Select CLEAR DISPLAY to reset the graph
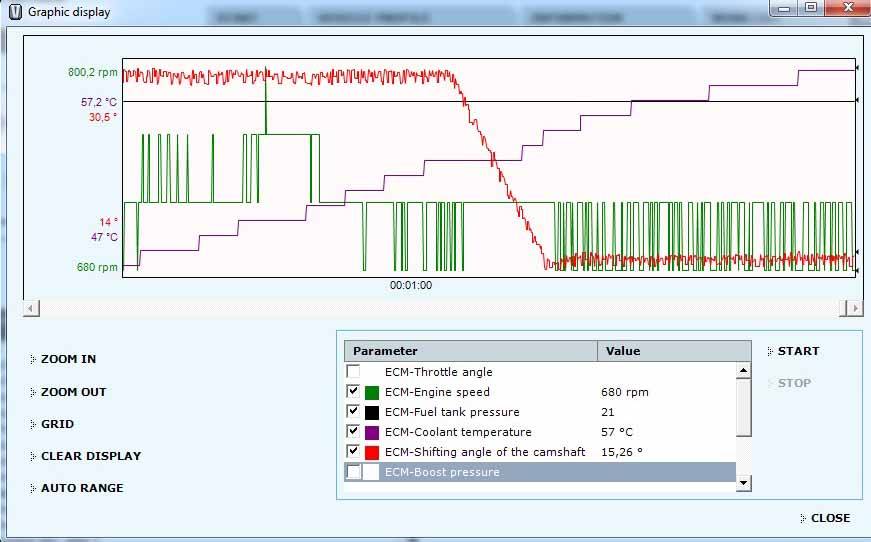Screen dimensions: 871x542 point(90,456)
